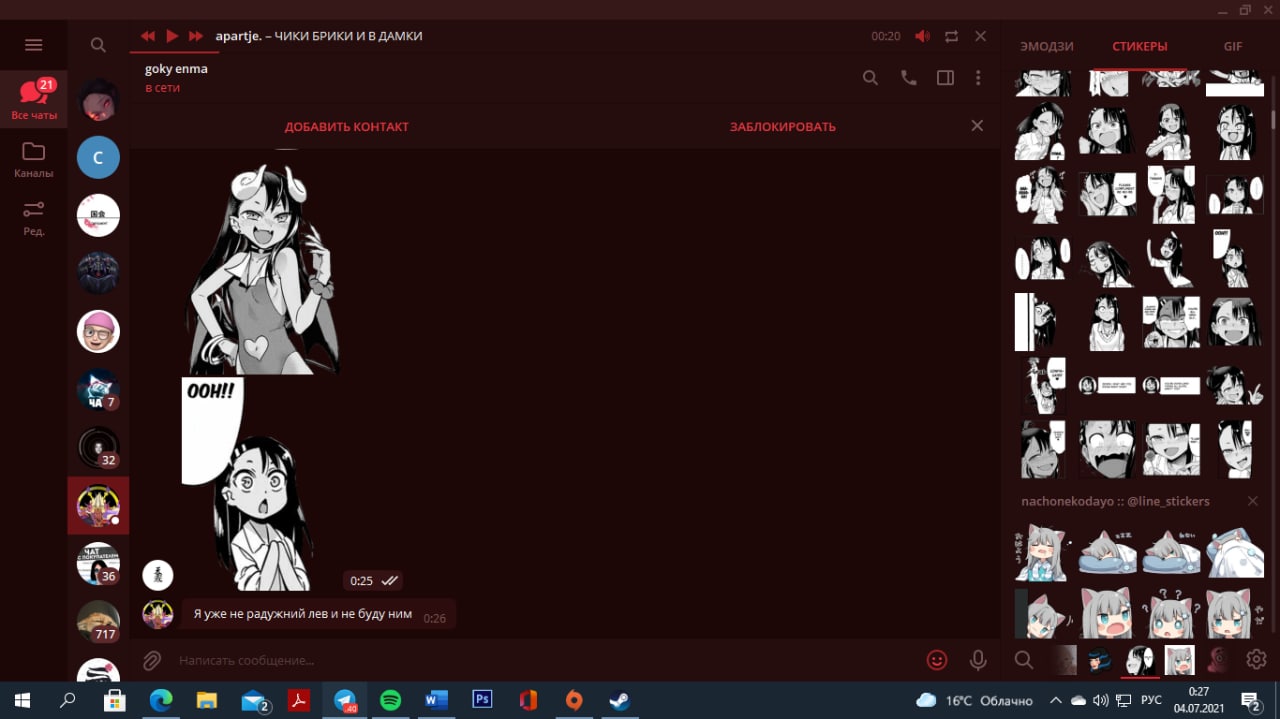The image size is (1280, 719).
Task: Click the Написать сообщение input field
Action: 545,660
